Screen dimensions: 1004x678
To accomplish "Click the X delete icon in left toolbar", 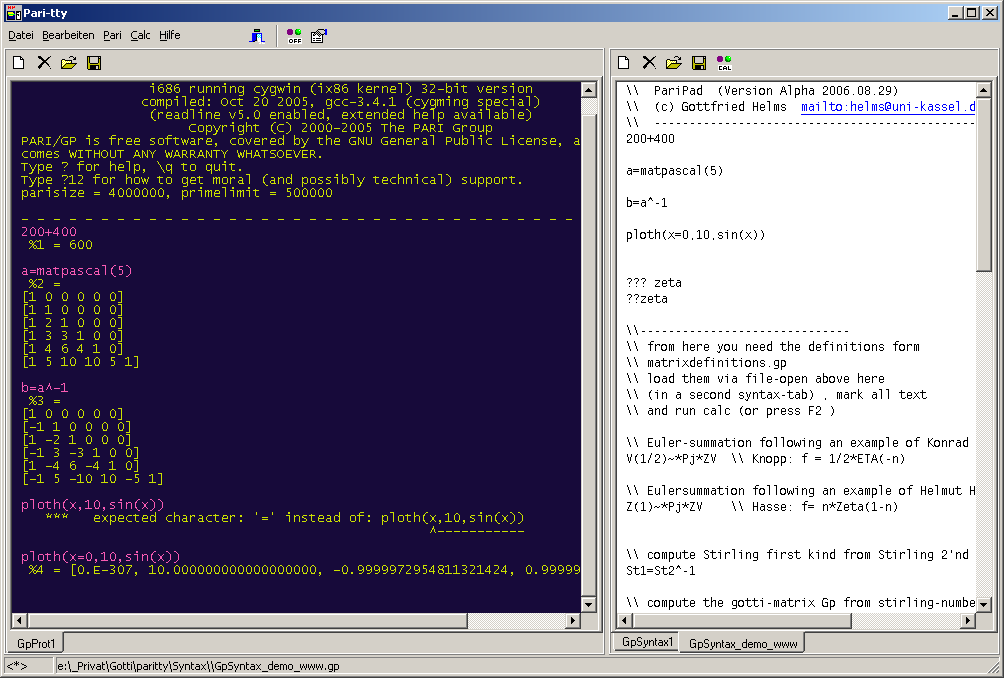I will click(x=44, y=63).
